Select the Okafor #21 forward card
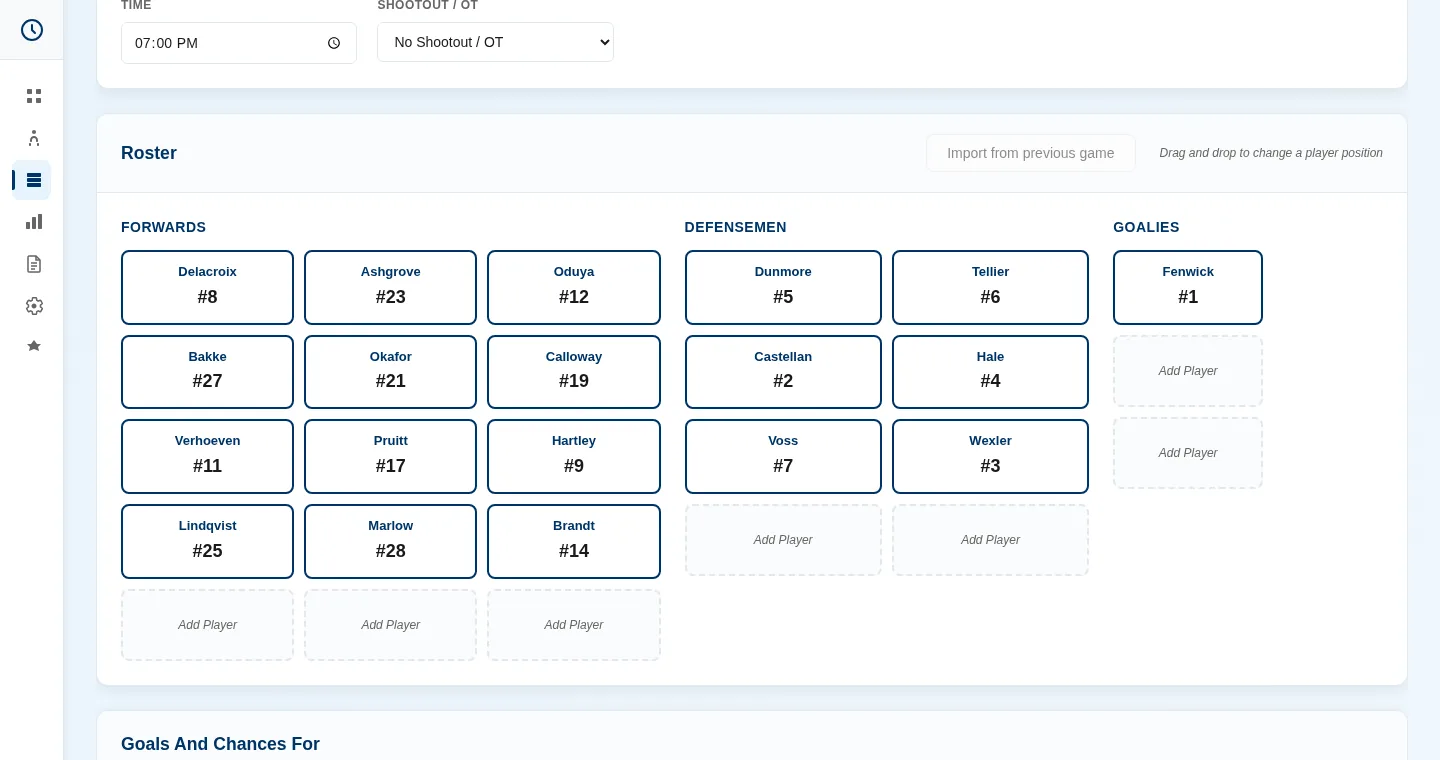Image resolution: width=1440 pixels, height=760 pixels. coord(390,372)
